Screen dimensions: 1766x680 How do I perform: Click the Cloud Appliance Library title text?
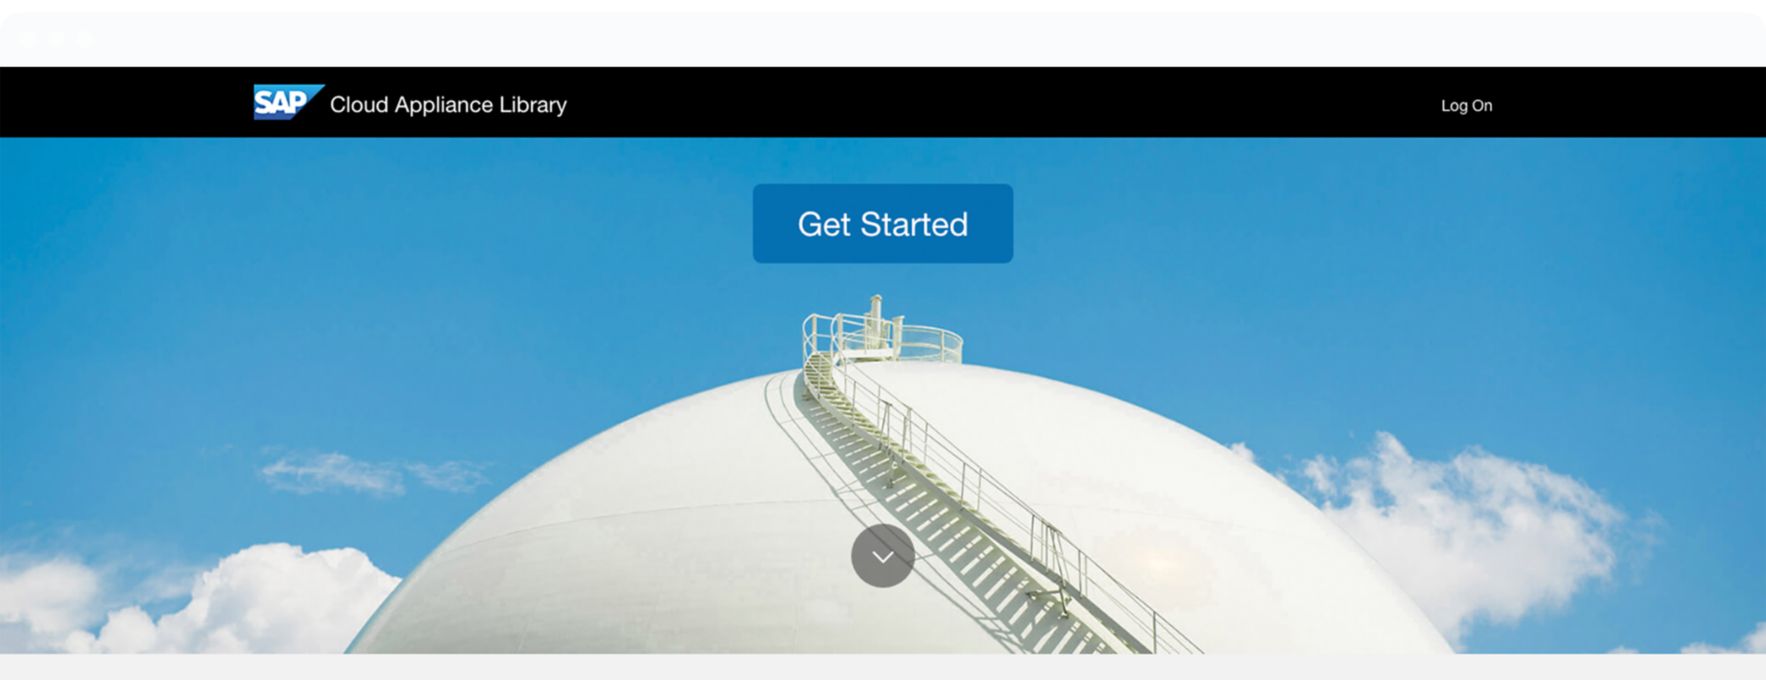click(x=448, y=104)
